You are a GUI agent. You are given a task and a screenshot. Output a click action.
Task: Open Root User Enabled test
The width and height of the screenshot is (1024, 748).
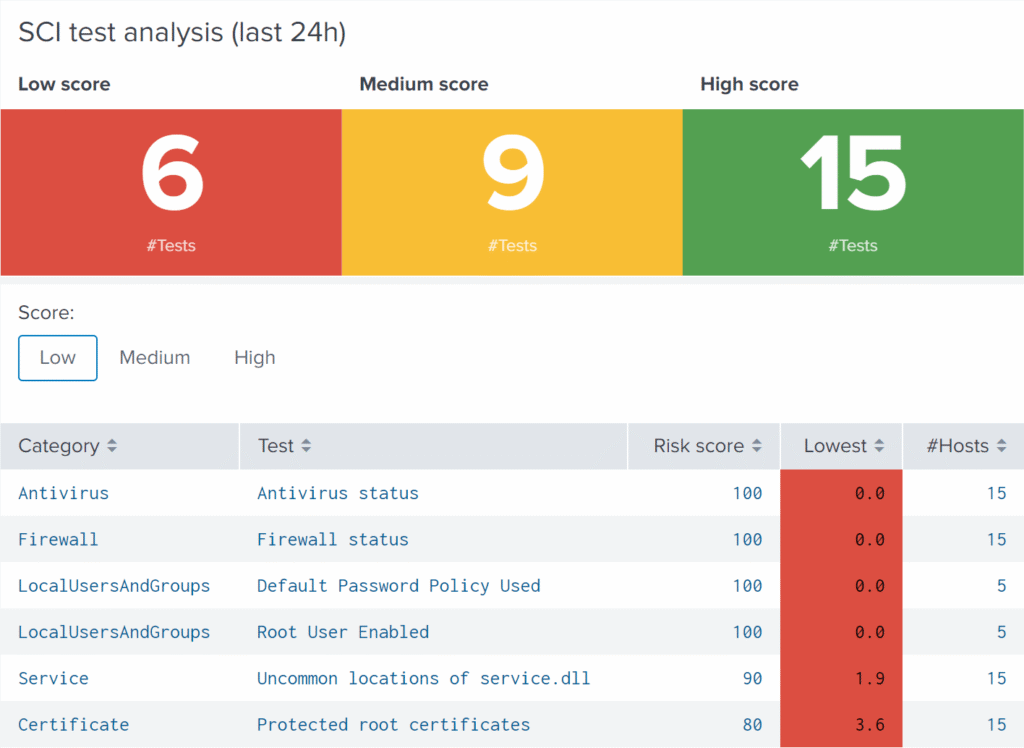click(343, 632)
